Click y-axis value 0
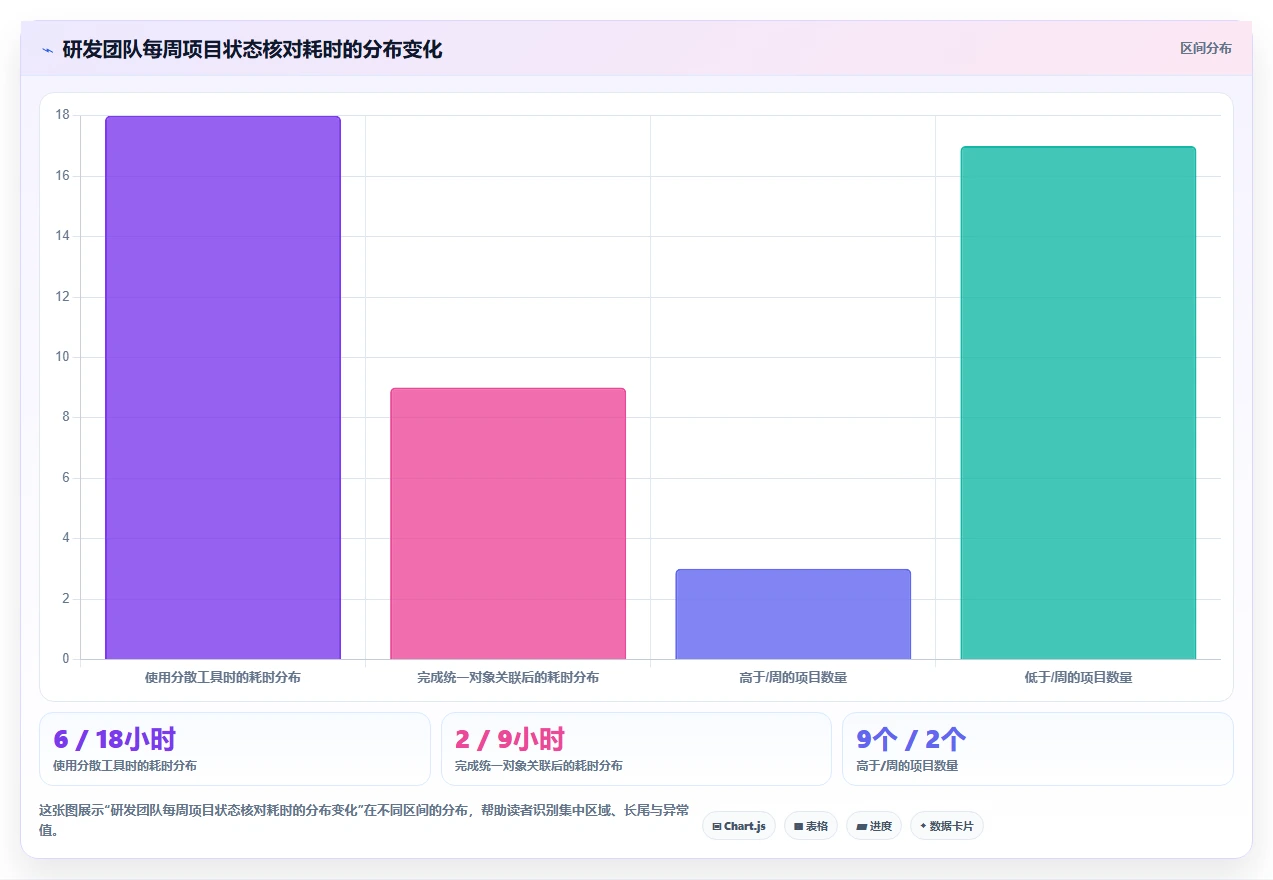The image size is (1273, 880). coord(66,659)
